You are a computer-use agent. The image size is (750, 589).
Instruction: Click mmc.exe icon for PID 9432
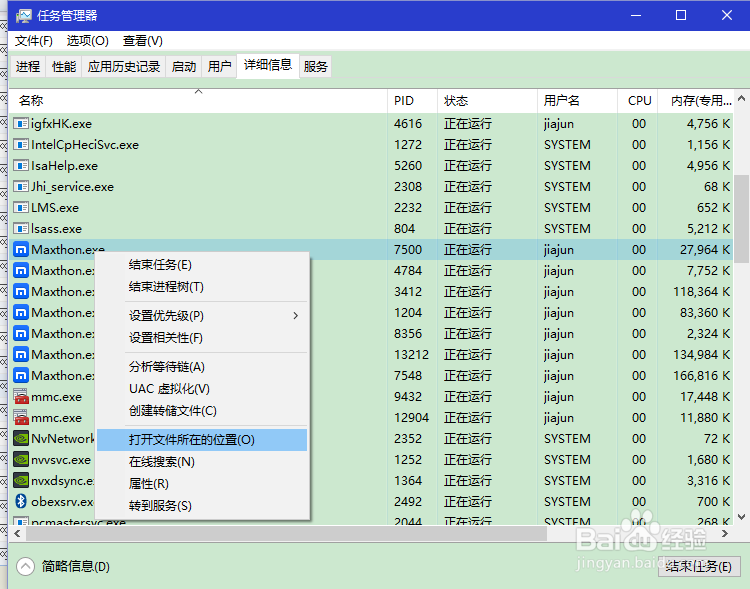coord(21,397)
